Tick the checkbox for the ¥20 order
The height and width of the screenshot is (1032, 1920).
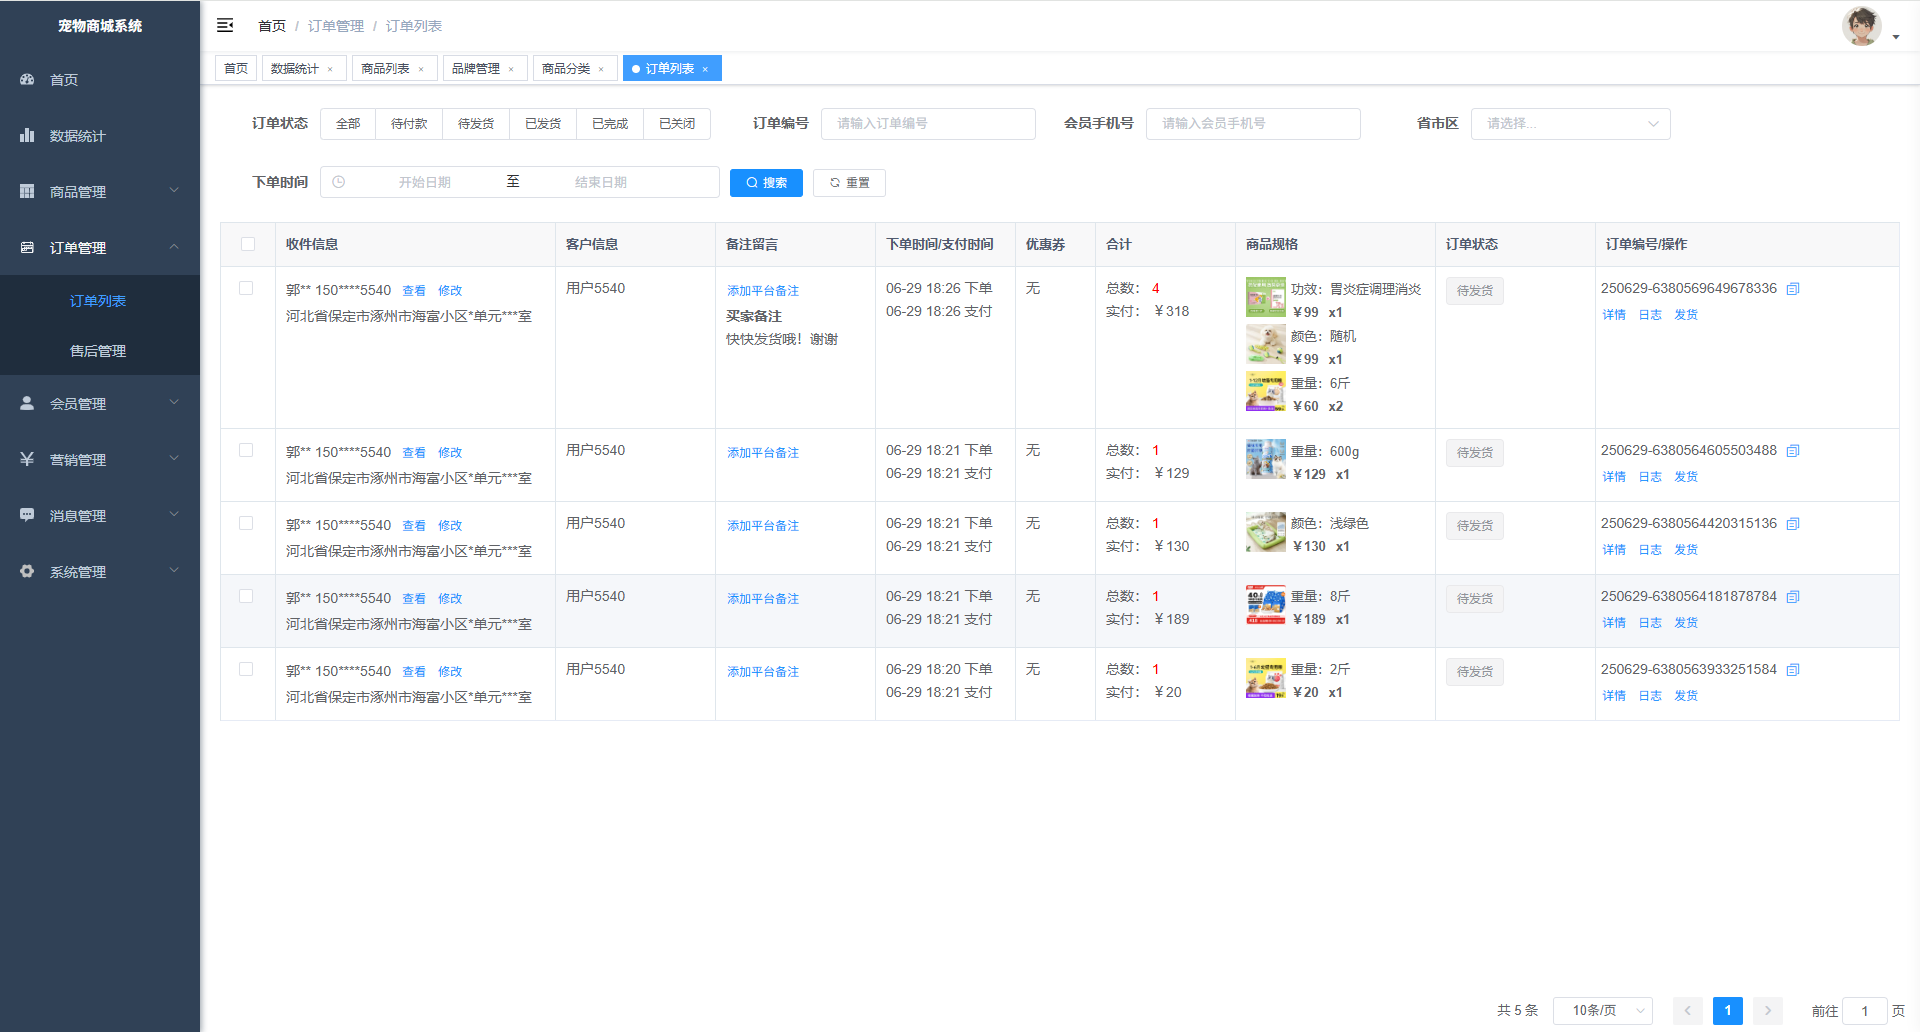coord(246,669)
